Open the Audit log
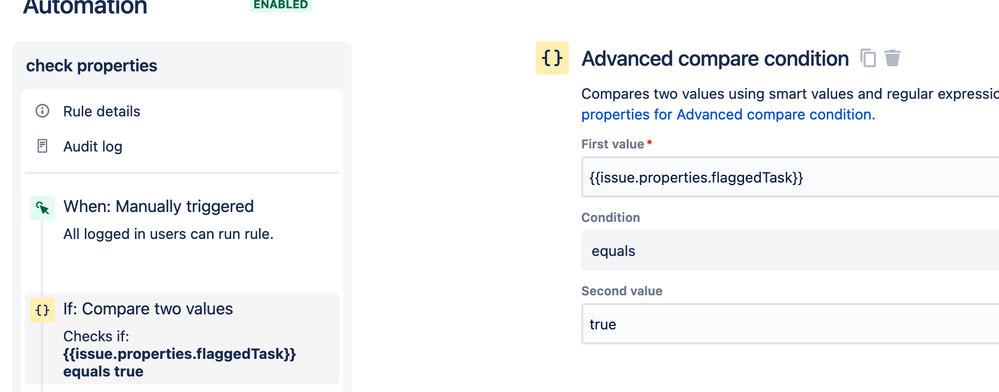The width and height of the screenshot is (999, 392). tap(92, 147)
